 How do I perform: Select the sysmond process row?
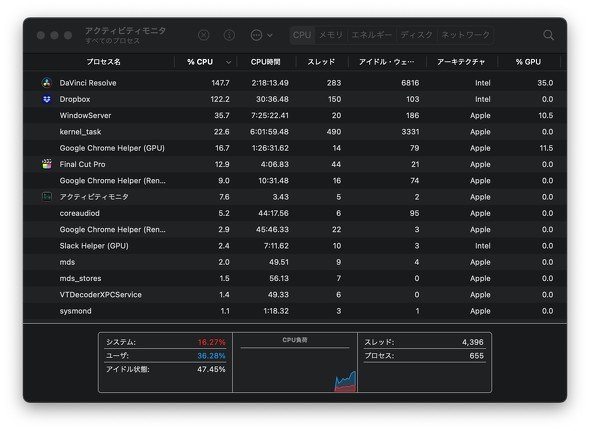point(295,311)
